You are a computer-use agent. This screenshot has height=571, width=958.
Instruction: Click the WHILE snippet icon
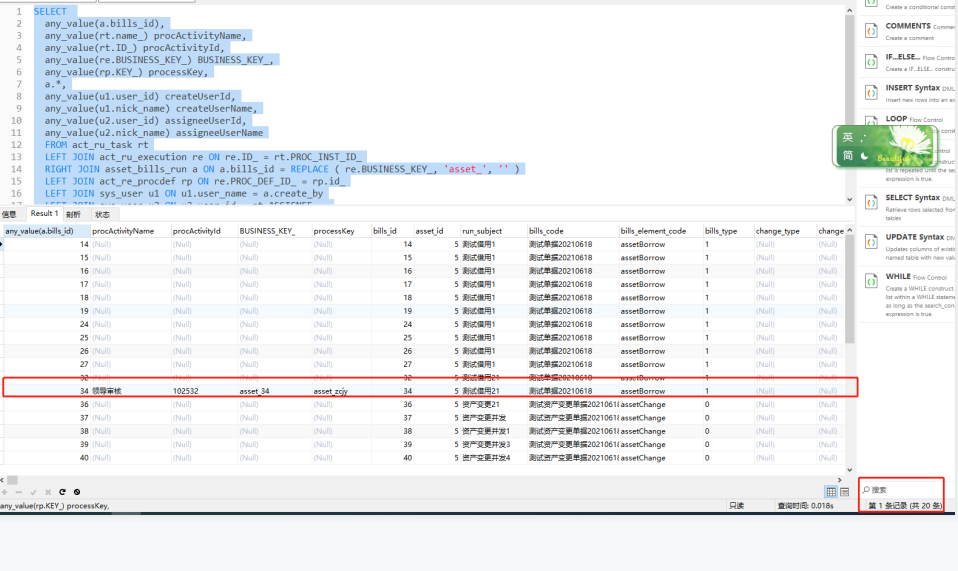tap(871, 282)
